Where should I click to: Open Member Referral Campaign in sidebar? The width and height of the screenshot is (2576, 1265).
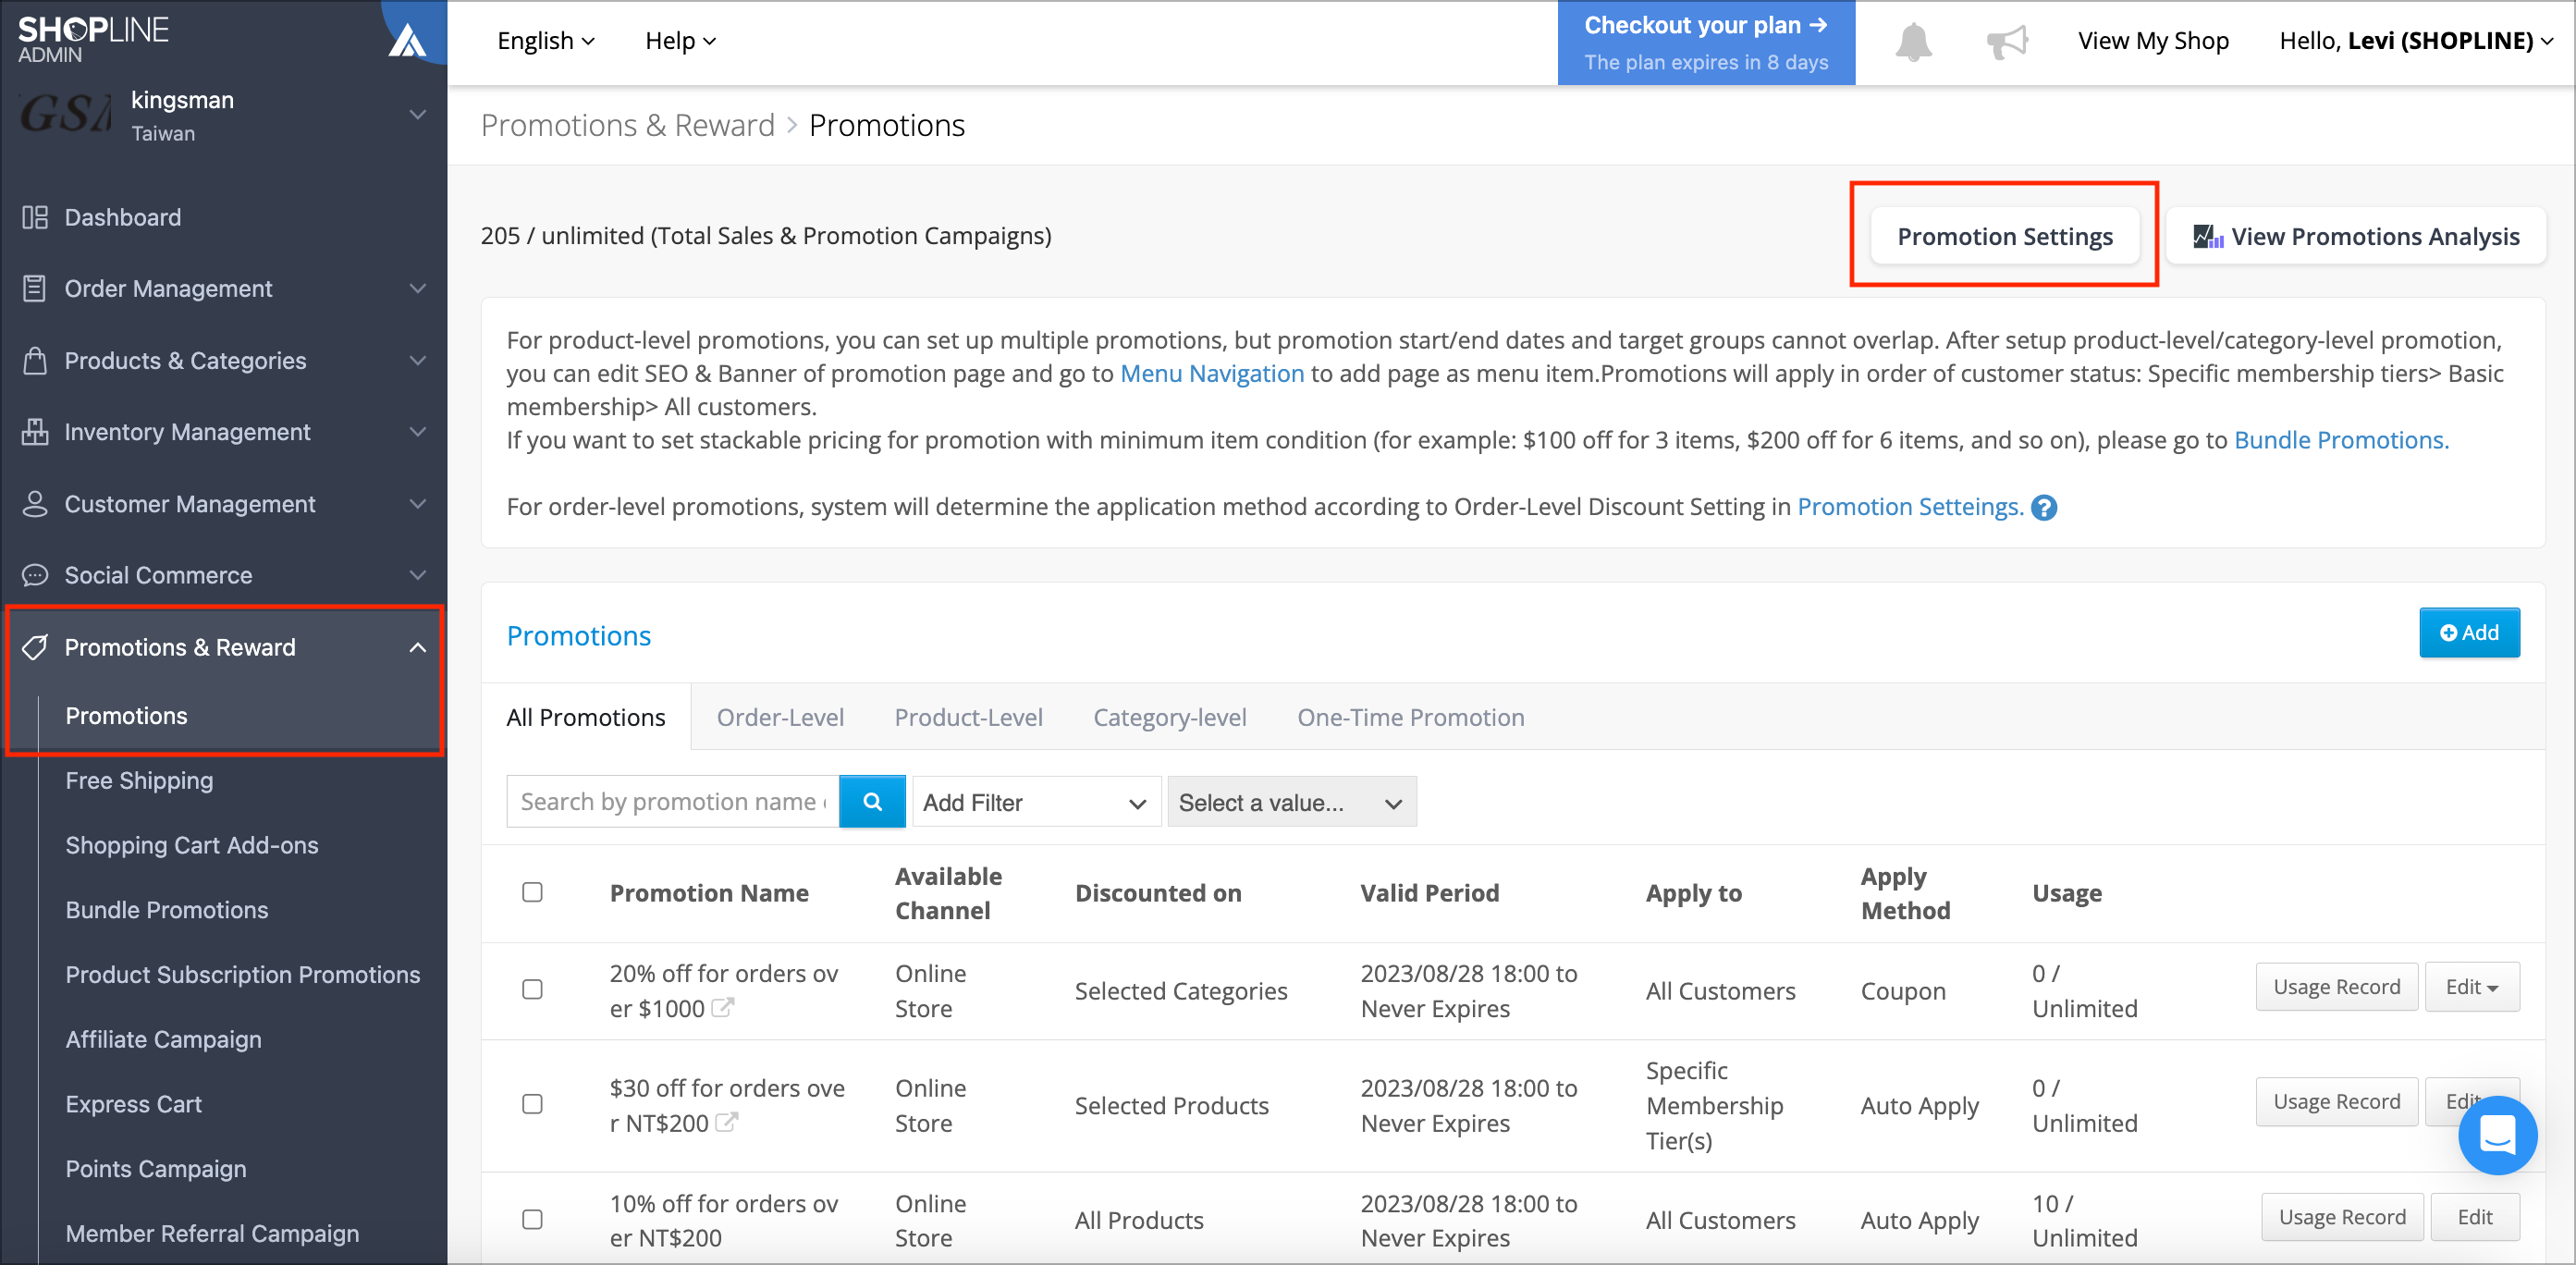tap(212, 1234)
